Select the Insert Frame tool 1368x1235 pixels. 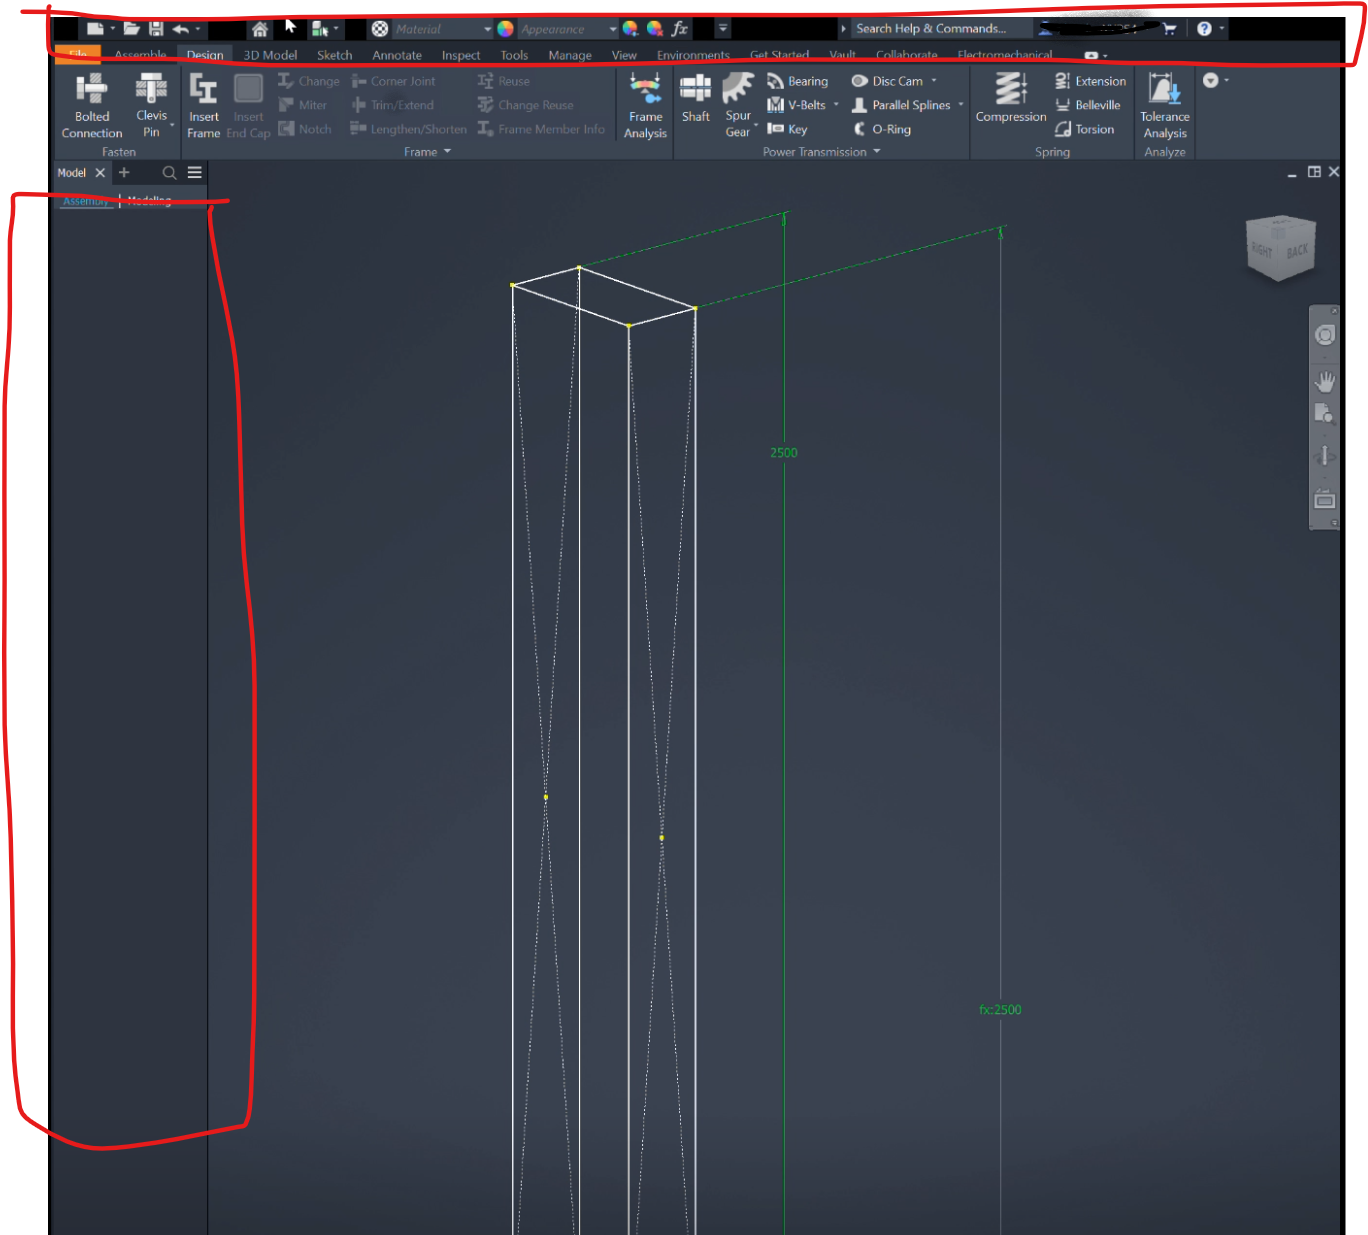pyautogui.click(x=203, y=105)
